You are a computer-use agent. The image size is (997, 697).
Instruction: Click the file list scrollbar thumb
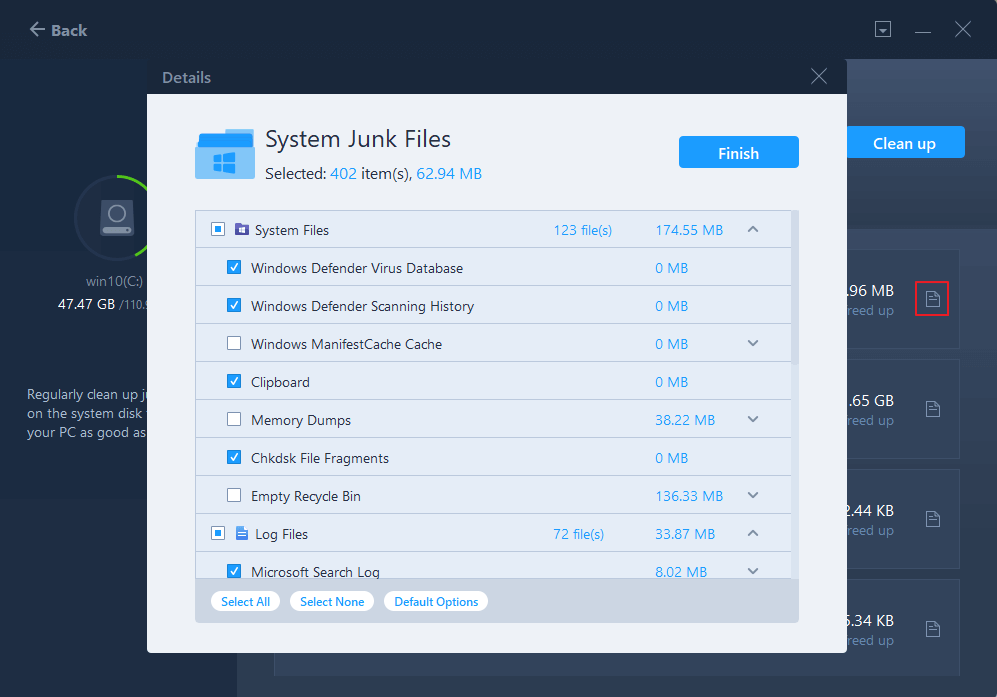click(x=795, y=287)
